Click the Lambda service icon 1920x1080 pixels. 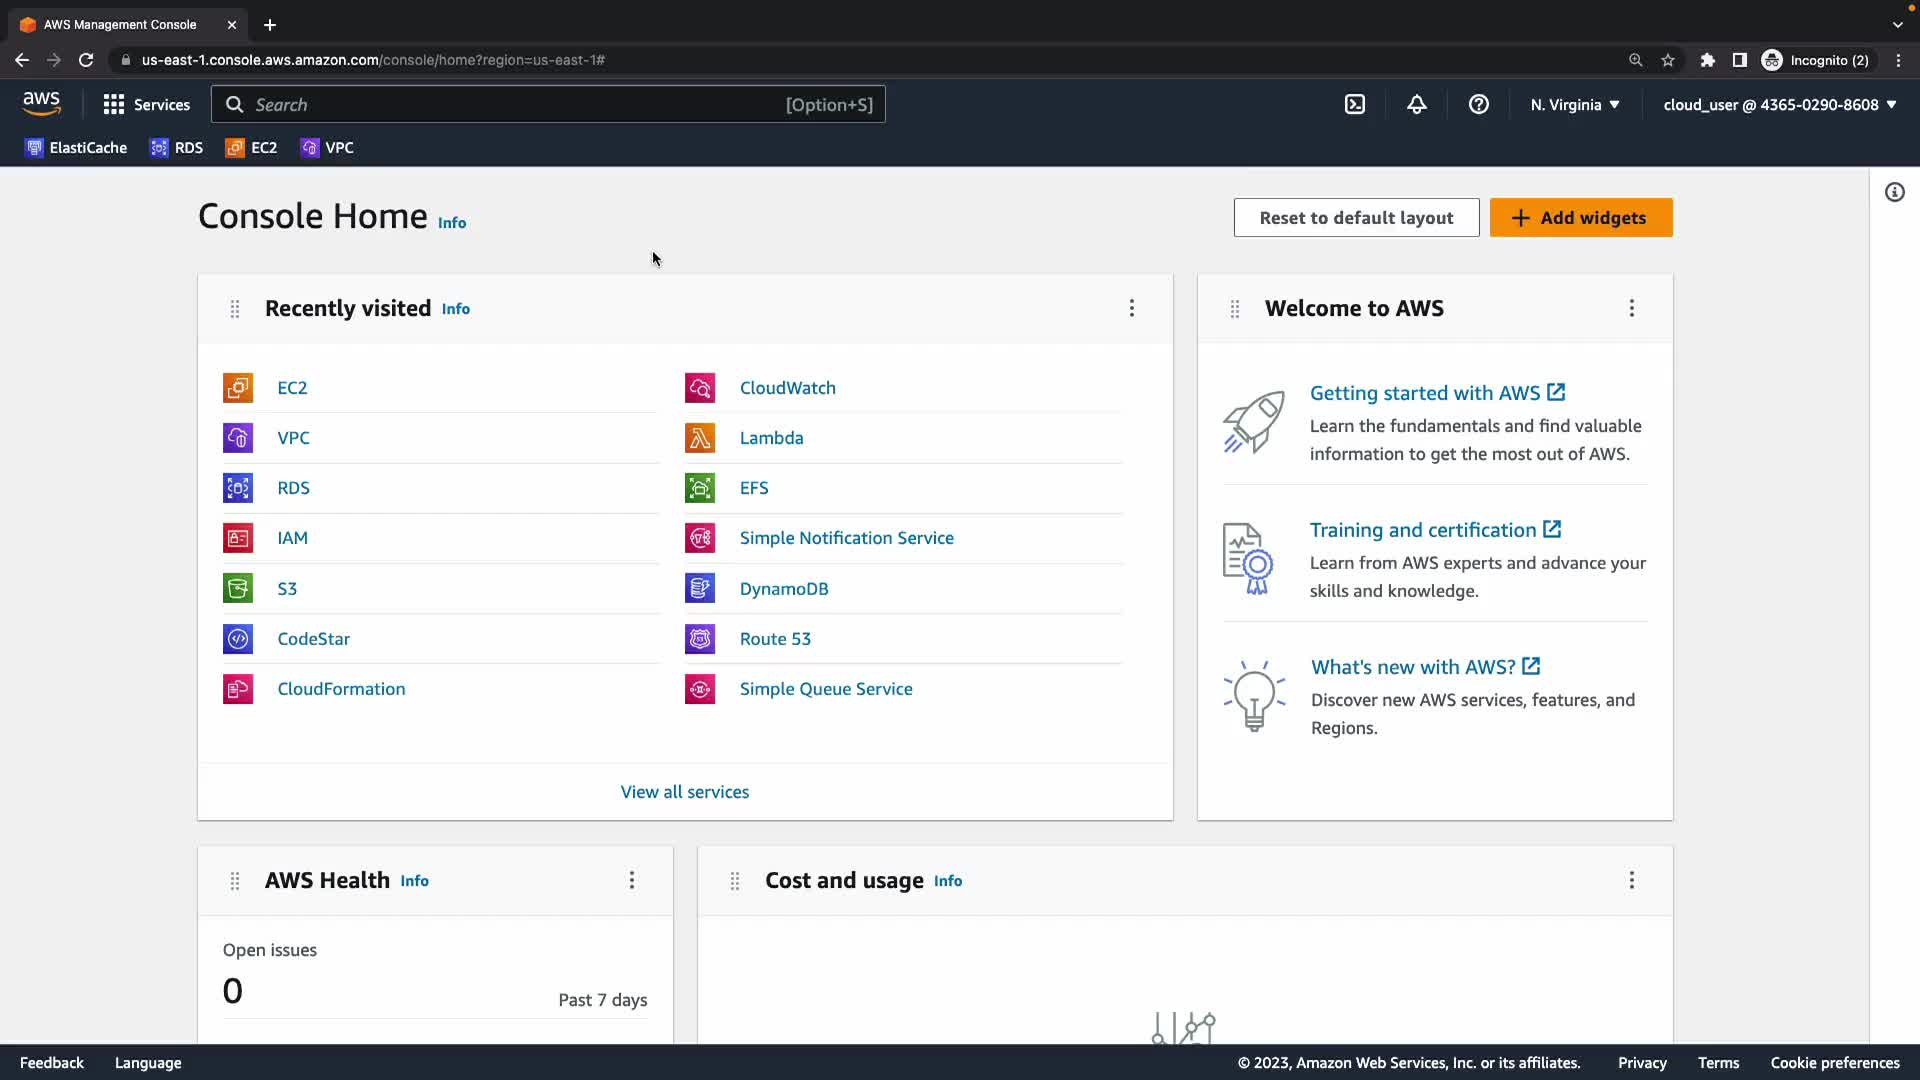tap(699, 438)
